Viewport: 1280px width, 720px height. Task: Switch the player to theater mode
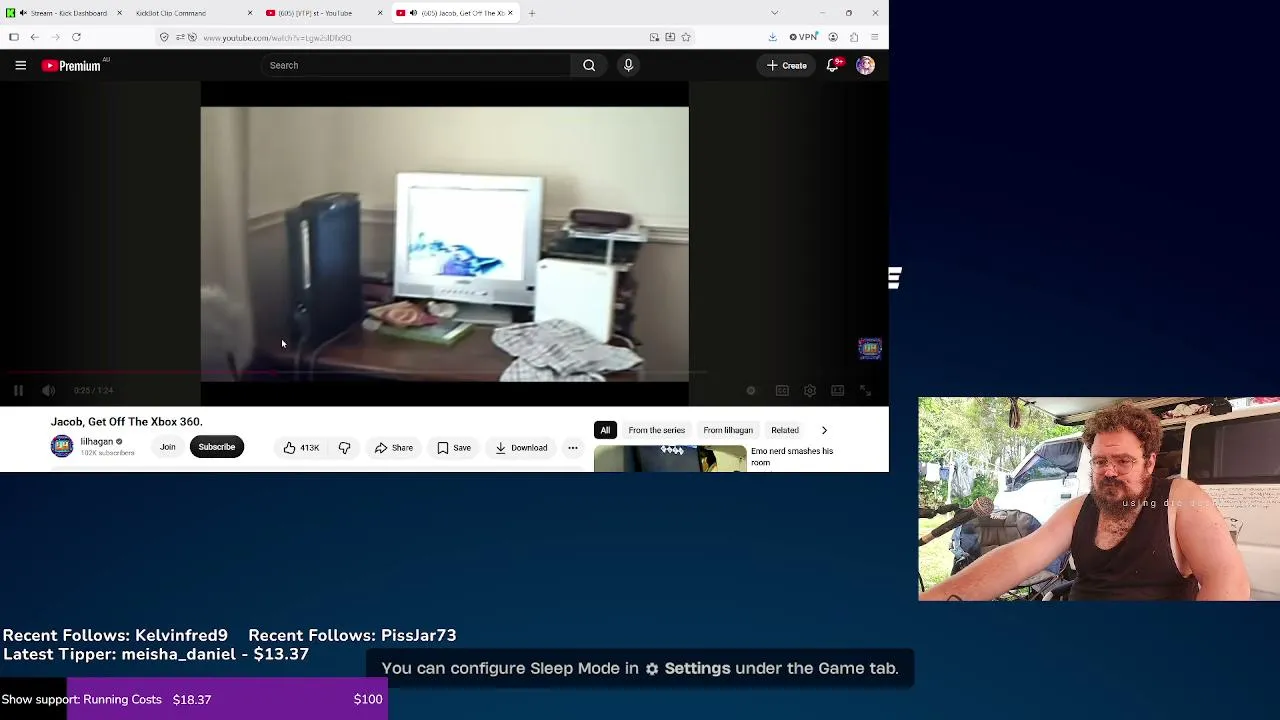coord(838,391)
